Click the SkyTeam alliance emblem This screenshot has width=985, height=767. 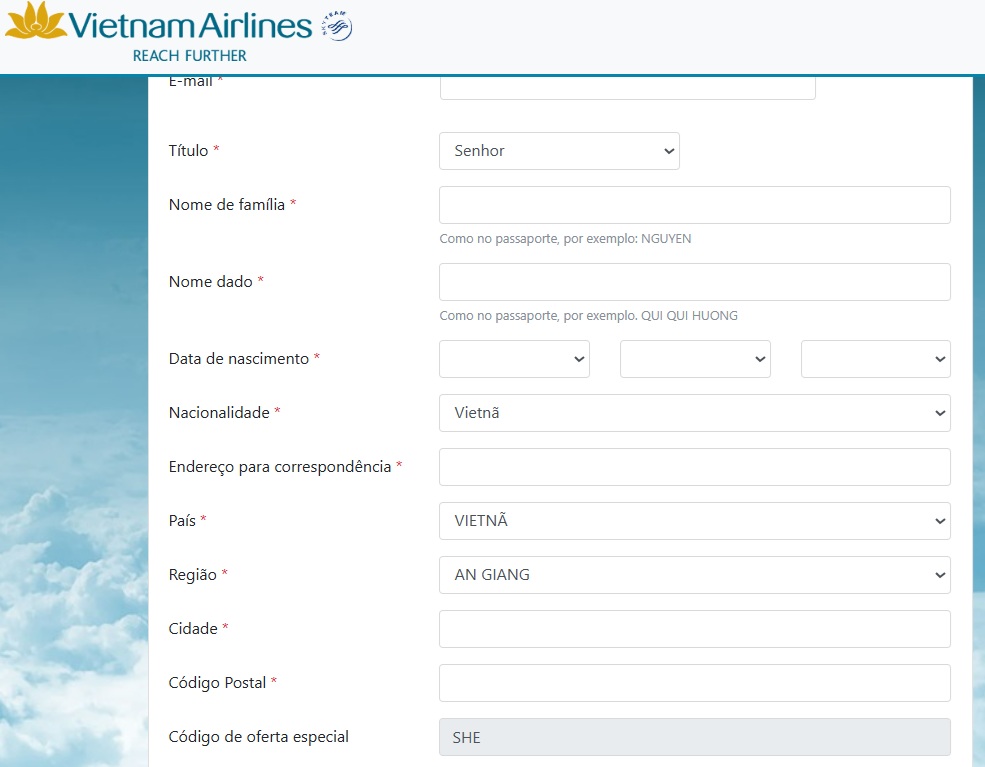[336, 26]
